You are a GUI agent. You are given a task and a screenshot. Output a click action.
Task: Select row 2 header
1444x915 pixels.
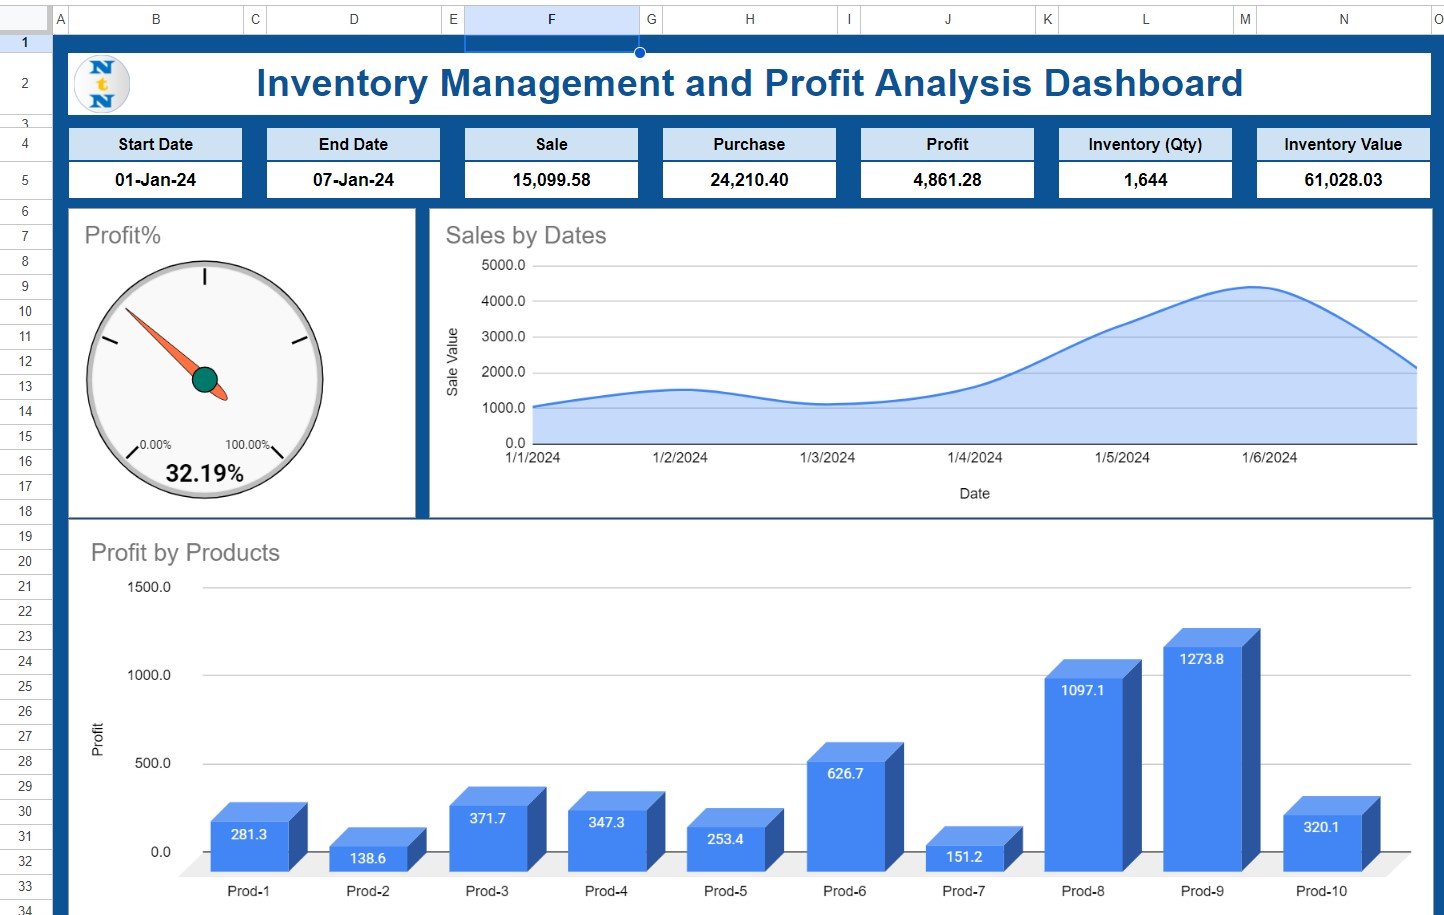coord(25,84)
